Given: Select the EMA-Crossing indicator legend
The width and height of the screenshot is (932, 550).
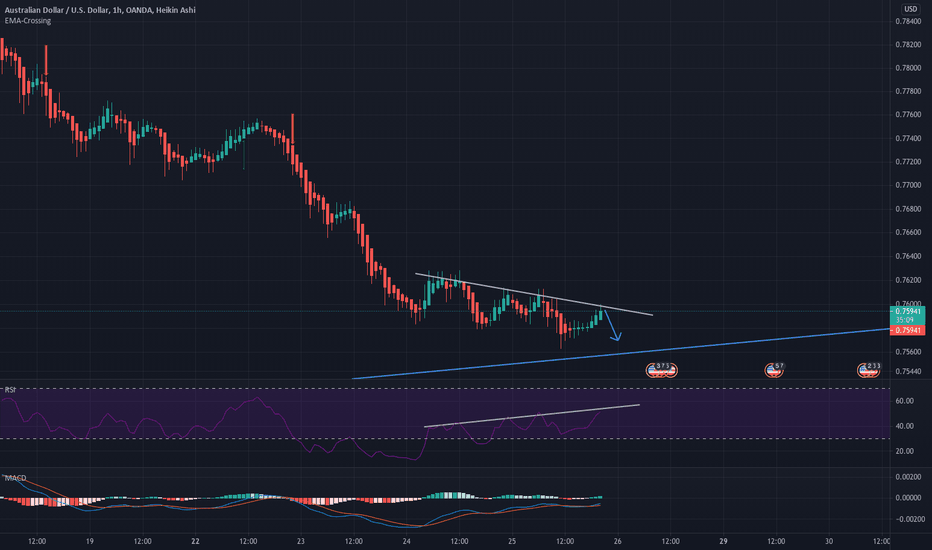Looking at the screenshot, I should click(28, 21).
